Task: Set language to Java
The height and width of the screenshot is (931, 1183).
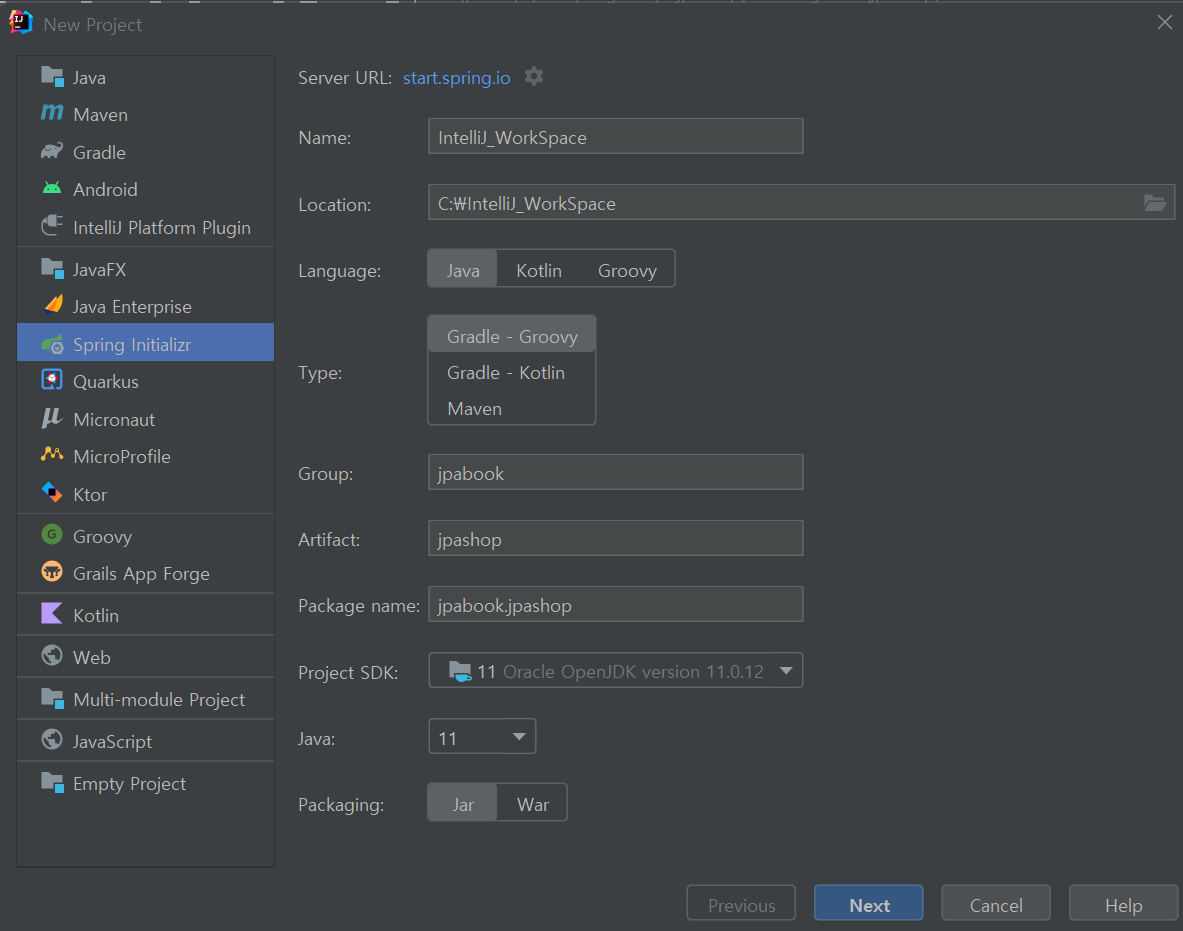Action: coord(462,270)
